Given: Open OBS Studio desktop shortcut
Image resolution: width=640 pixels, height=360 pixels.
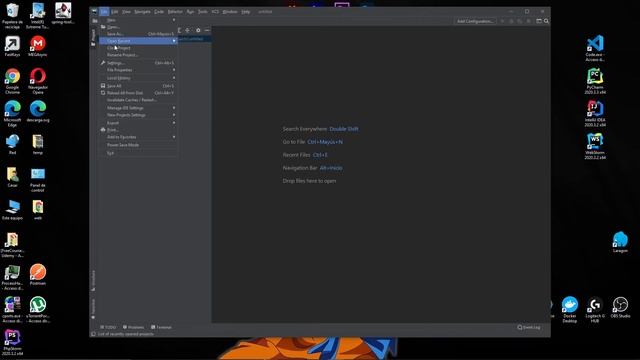Looking at the screenshot, I should tap(620, 307).
